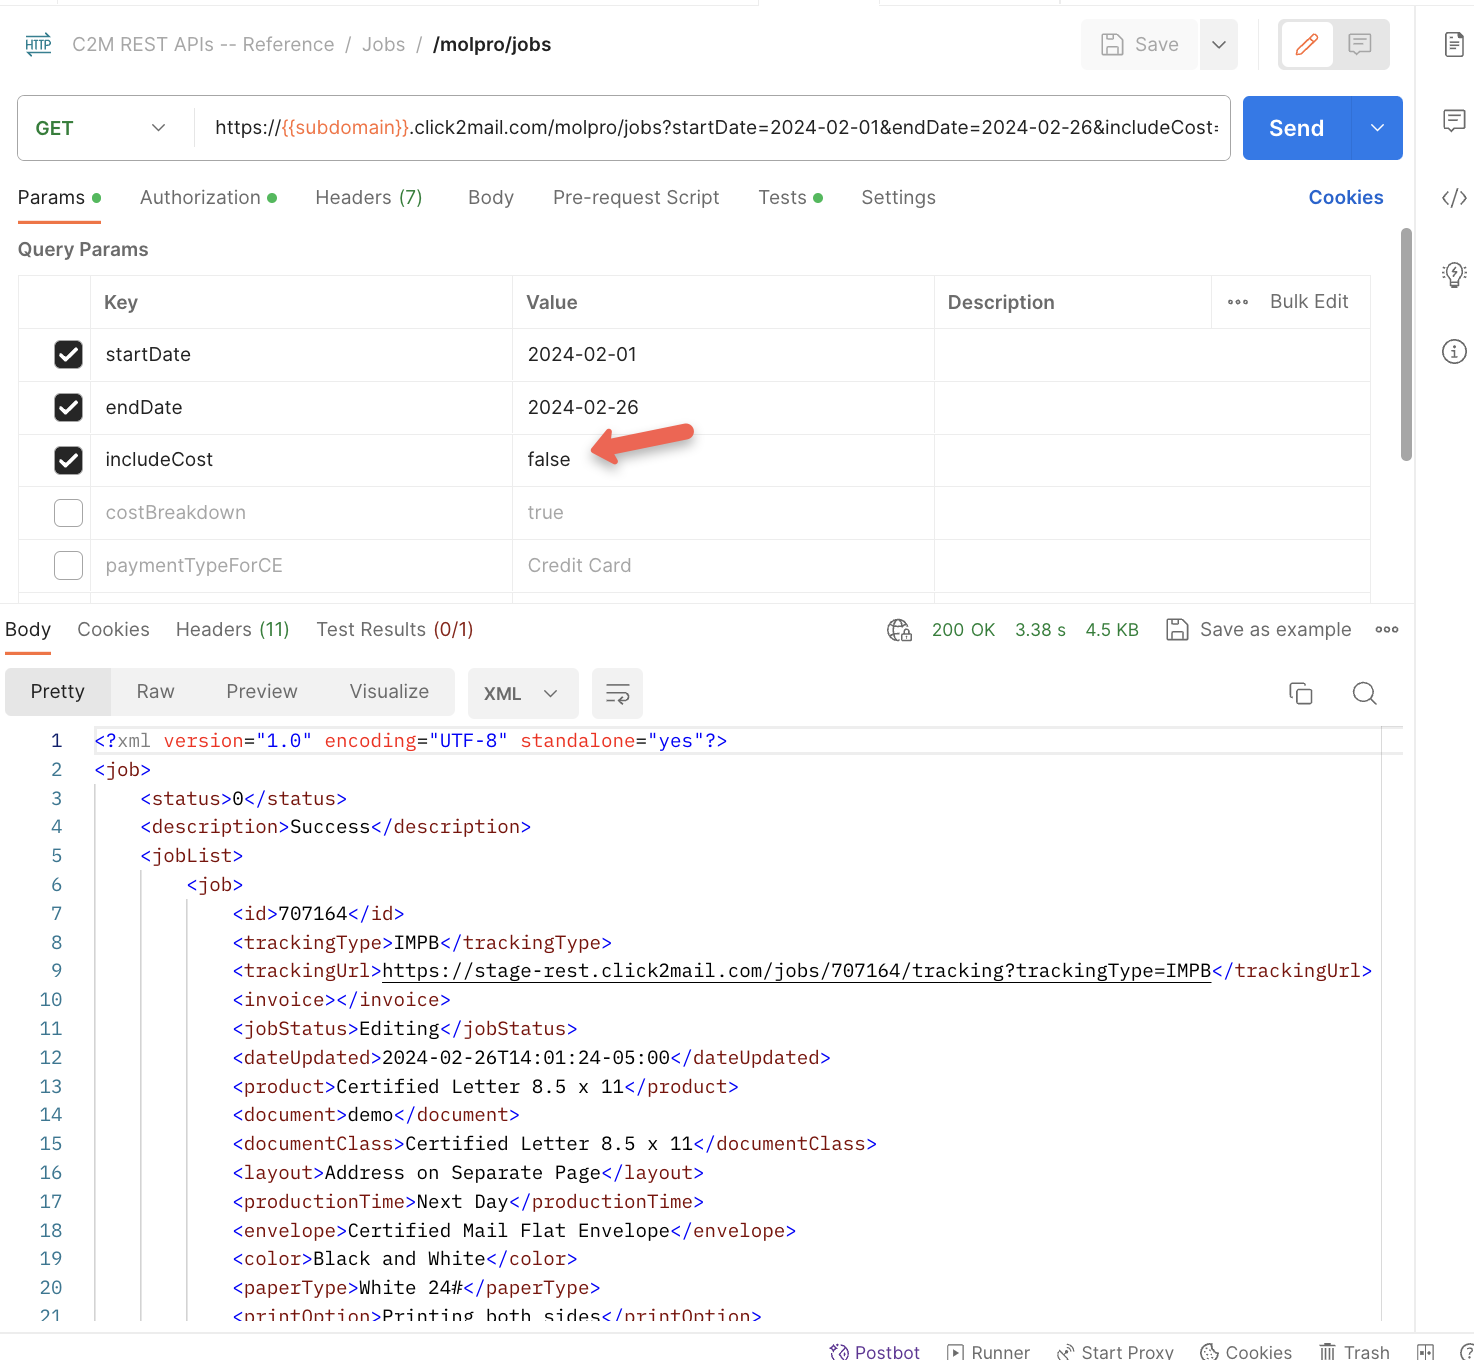Open the code snippet panel icon
This screenshot has width=1474, height=1360.
click(1454, 198)
